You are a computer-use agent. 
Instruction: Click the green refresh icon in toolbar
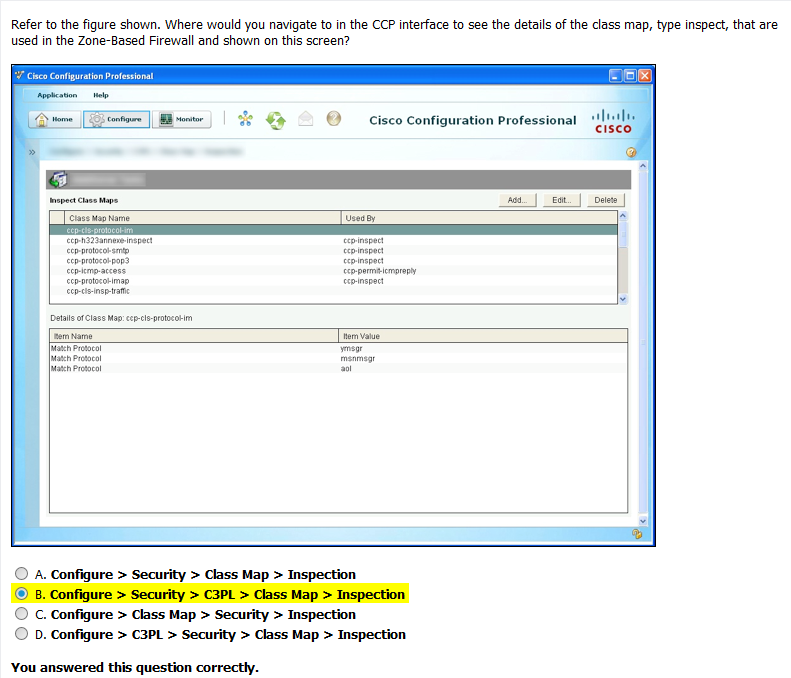(x=275, y=120)
